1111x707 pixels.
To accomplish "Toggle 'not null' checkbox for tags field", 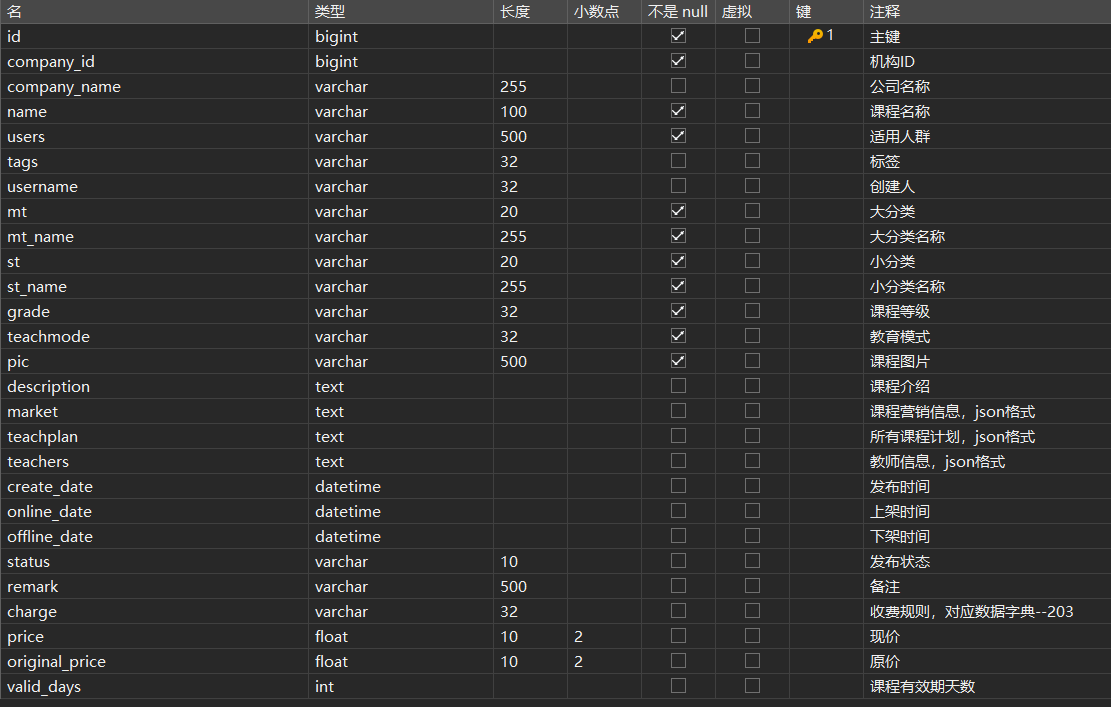I will tap(678, 161).
